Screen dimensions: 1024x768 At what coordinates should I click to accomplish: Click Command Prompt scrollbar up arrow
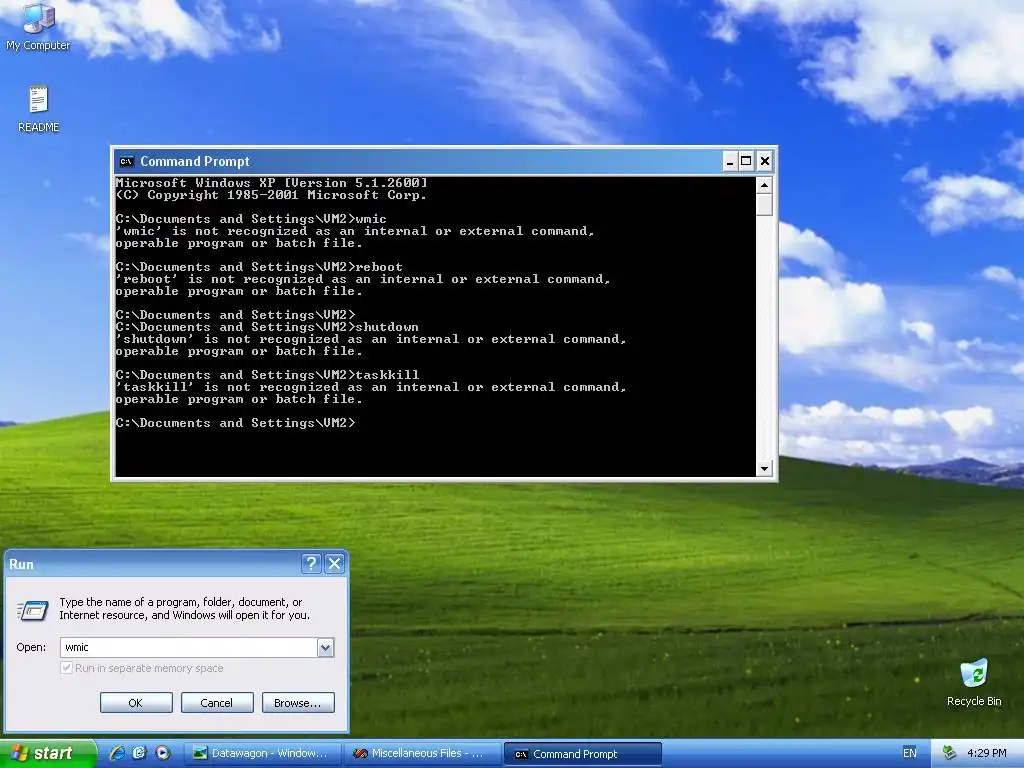coord(764,185)
